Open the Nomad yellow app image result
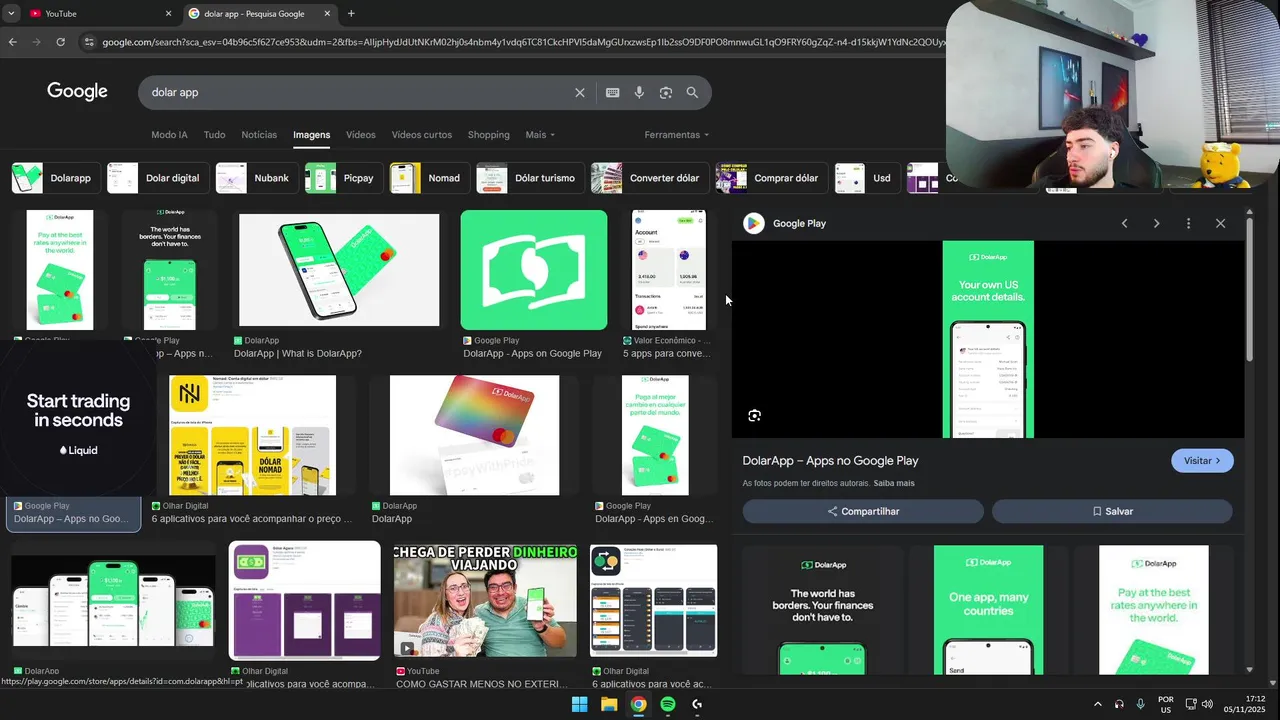Image resolution: width=1280 pixels, height=720 pixels. pos(252,435)
